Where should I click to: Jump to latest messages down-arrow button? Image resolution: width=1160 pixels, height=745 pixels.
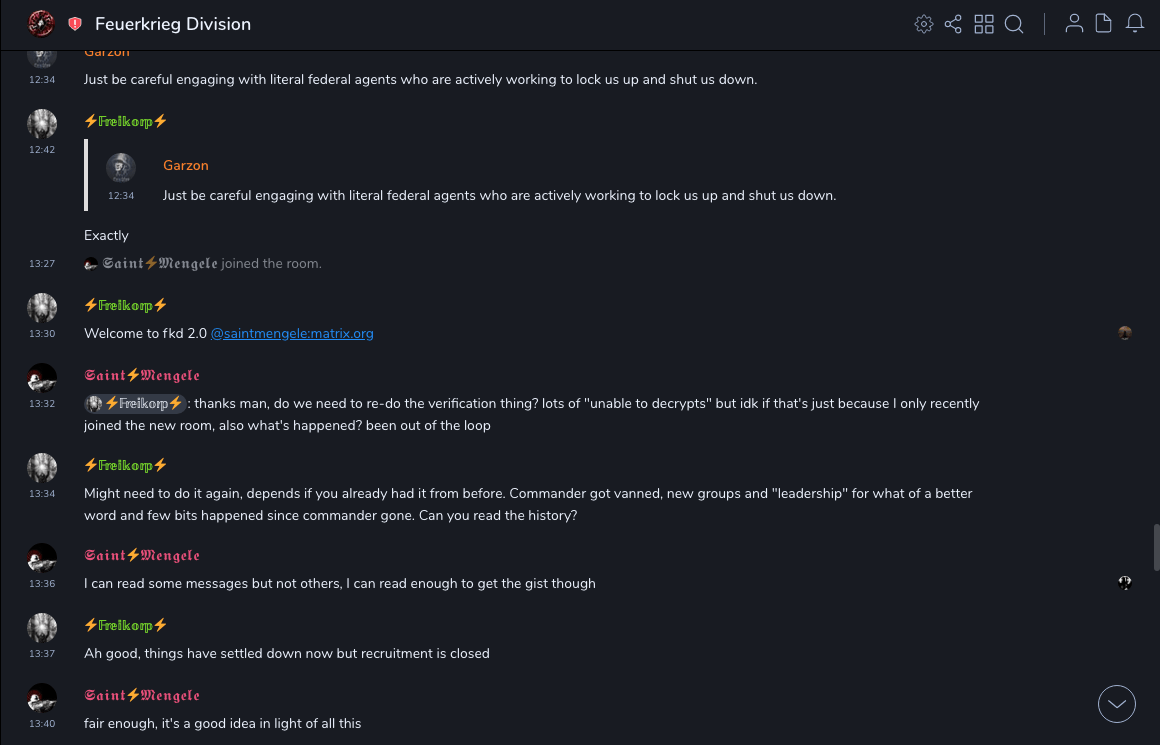point(1117,704)
